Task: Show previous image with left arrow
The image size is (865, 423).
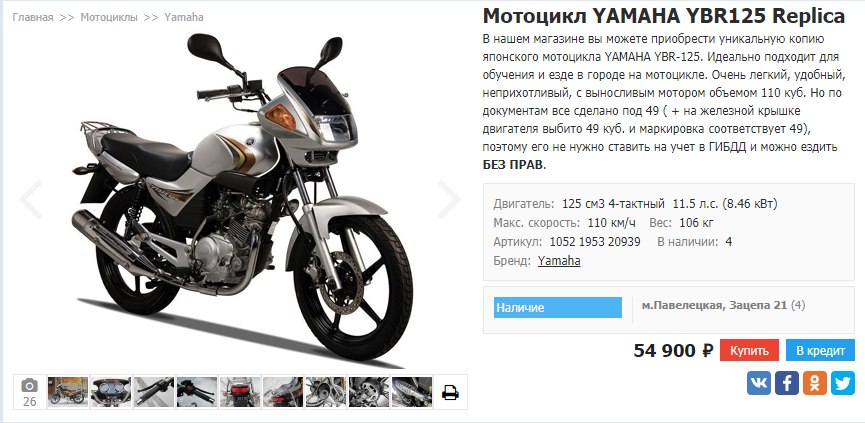Action: (x=31, y=199)
